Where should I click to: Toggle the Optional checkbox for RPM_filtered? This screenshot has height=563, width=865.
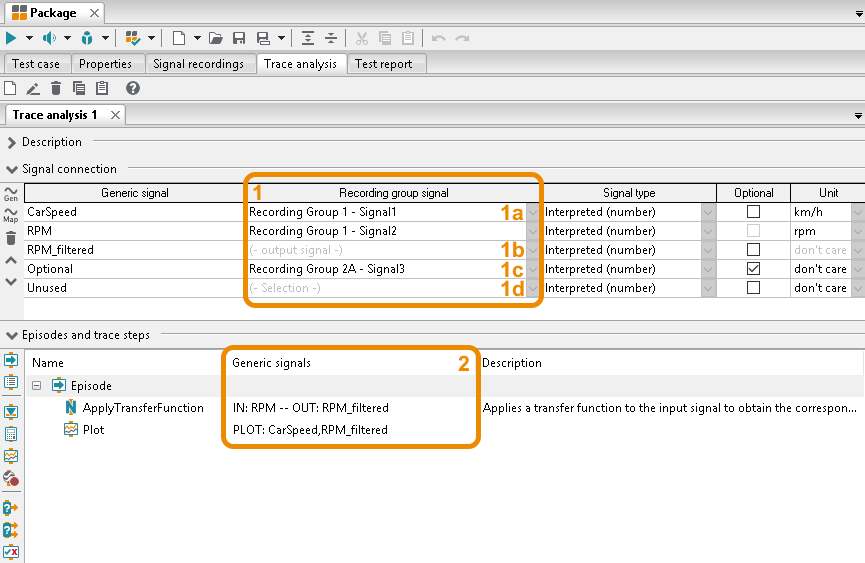click(753, 250)
